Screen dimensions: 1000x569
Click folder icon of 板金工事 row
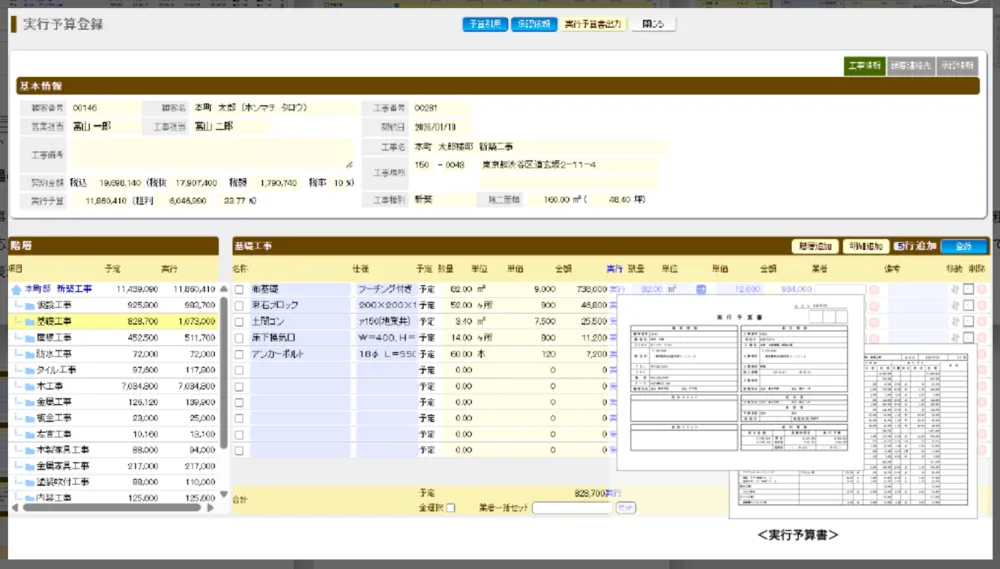pyautogui.click(x=29, y=418)
